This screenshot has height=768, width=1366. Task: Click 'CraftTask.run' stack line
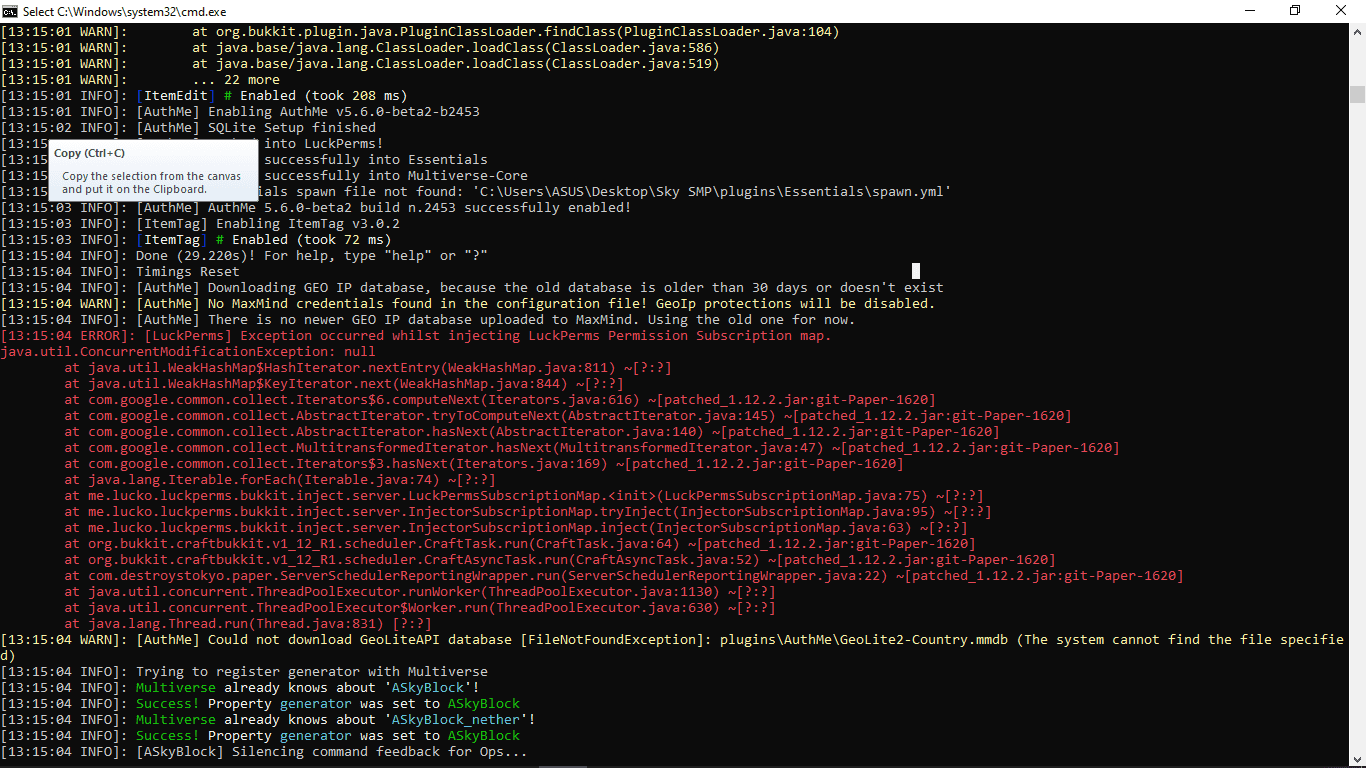[x=520, y=544]
